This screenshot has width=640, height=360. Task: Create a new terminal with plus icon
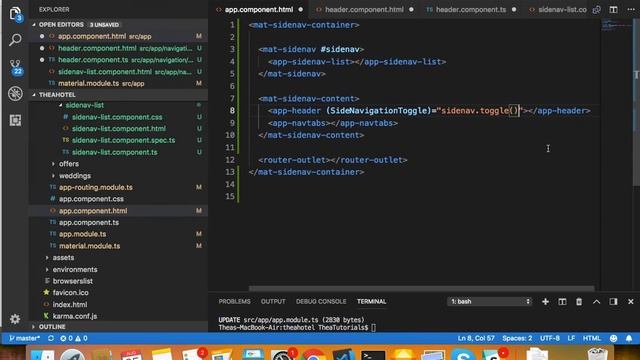point(545,302)
